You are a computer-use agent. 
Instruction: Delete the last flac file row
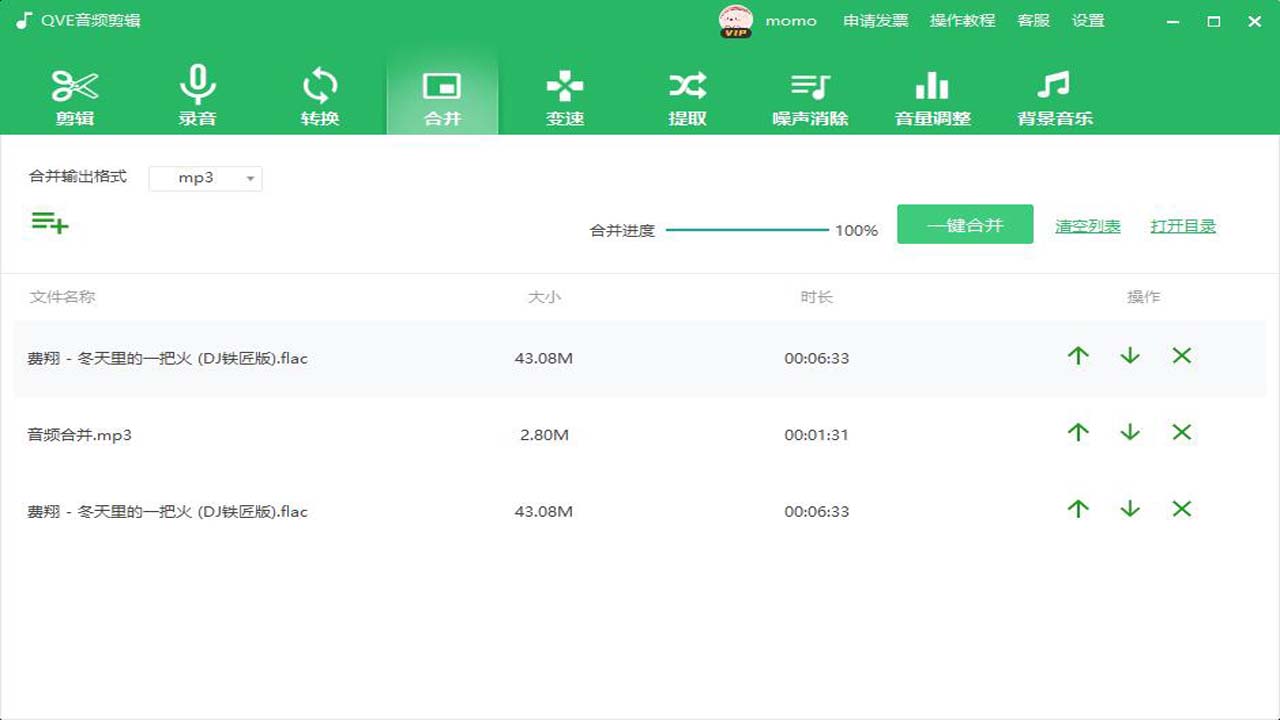(1182, 509)
